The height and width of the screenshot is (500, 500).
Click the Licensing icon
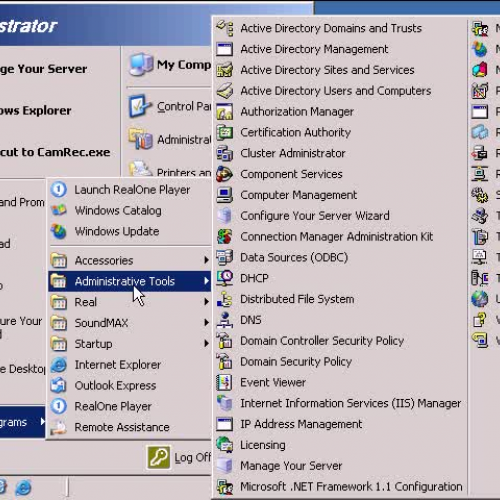click(x=225, y=445)
